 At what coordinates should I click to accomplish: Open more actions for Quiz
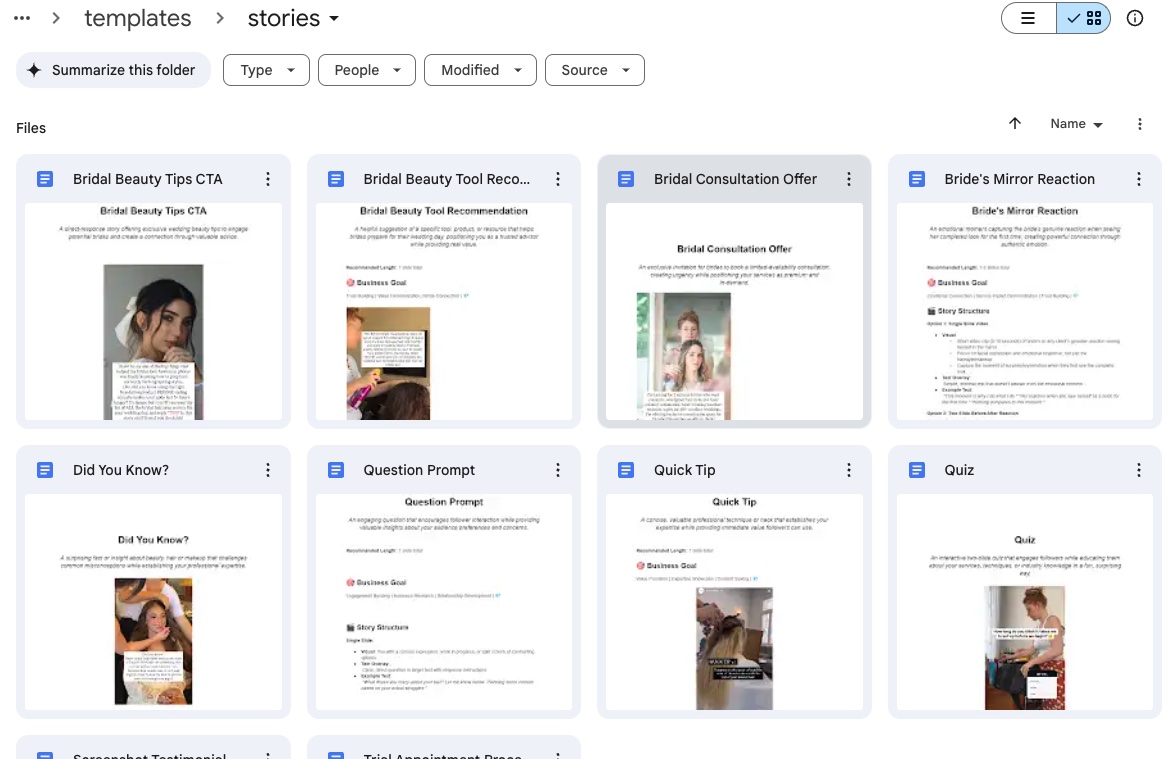[1139, 469]
